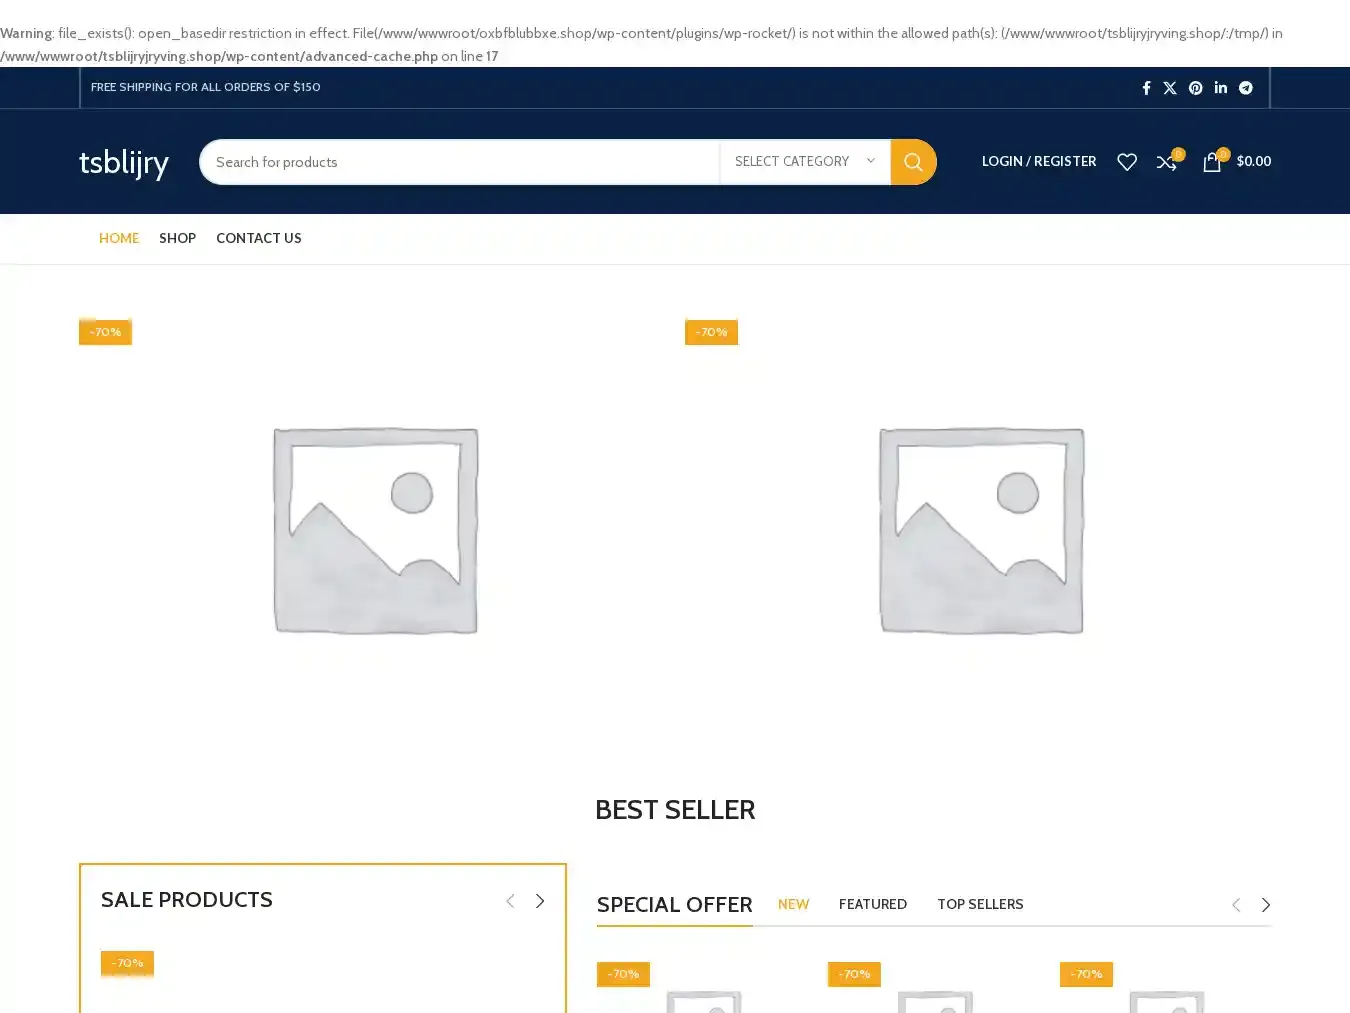This screenshot has height=1013, width=1350.
Task: Click the orange search magnifier button
Action: tap(913, 162)
